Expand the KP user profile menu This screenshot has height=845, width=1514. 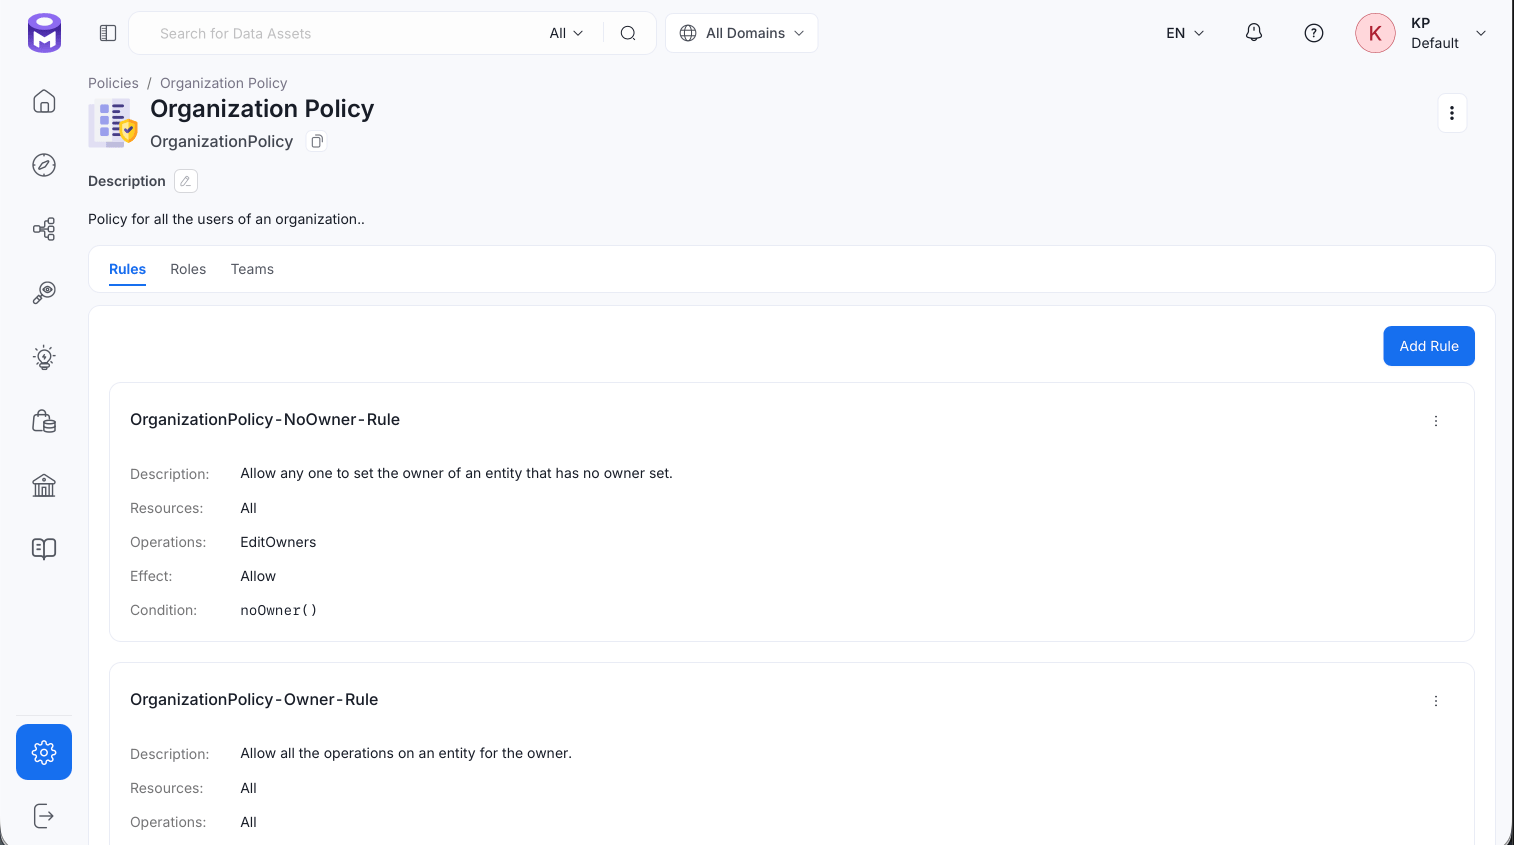tap(1481, 33)
